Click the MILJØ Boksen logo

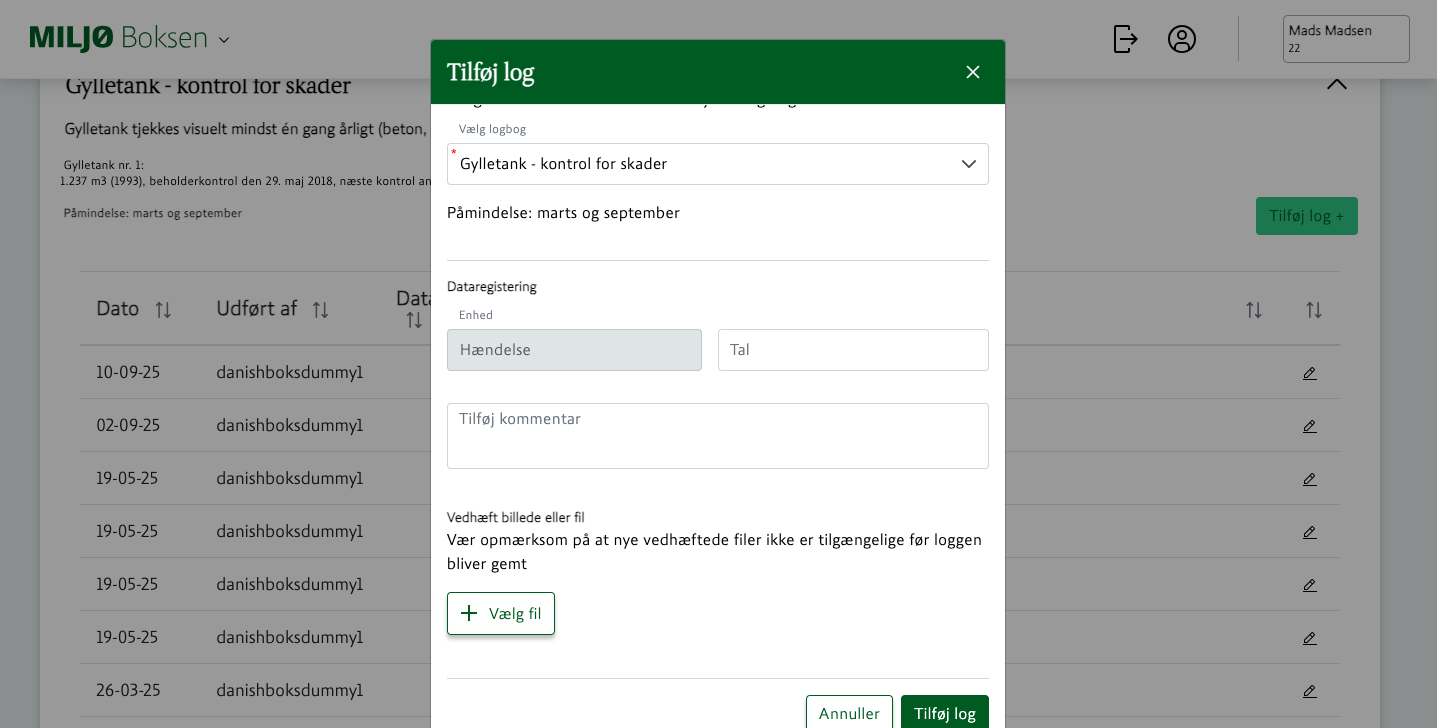[118, 39]
